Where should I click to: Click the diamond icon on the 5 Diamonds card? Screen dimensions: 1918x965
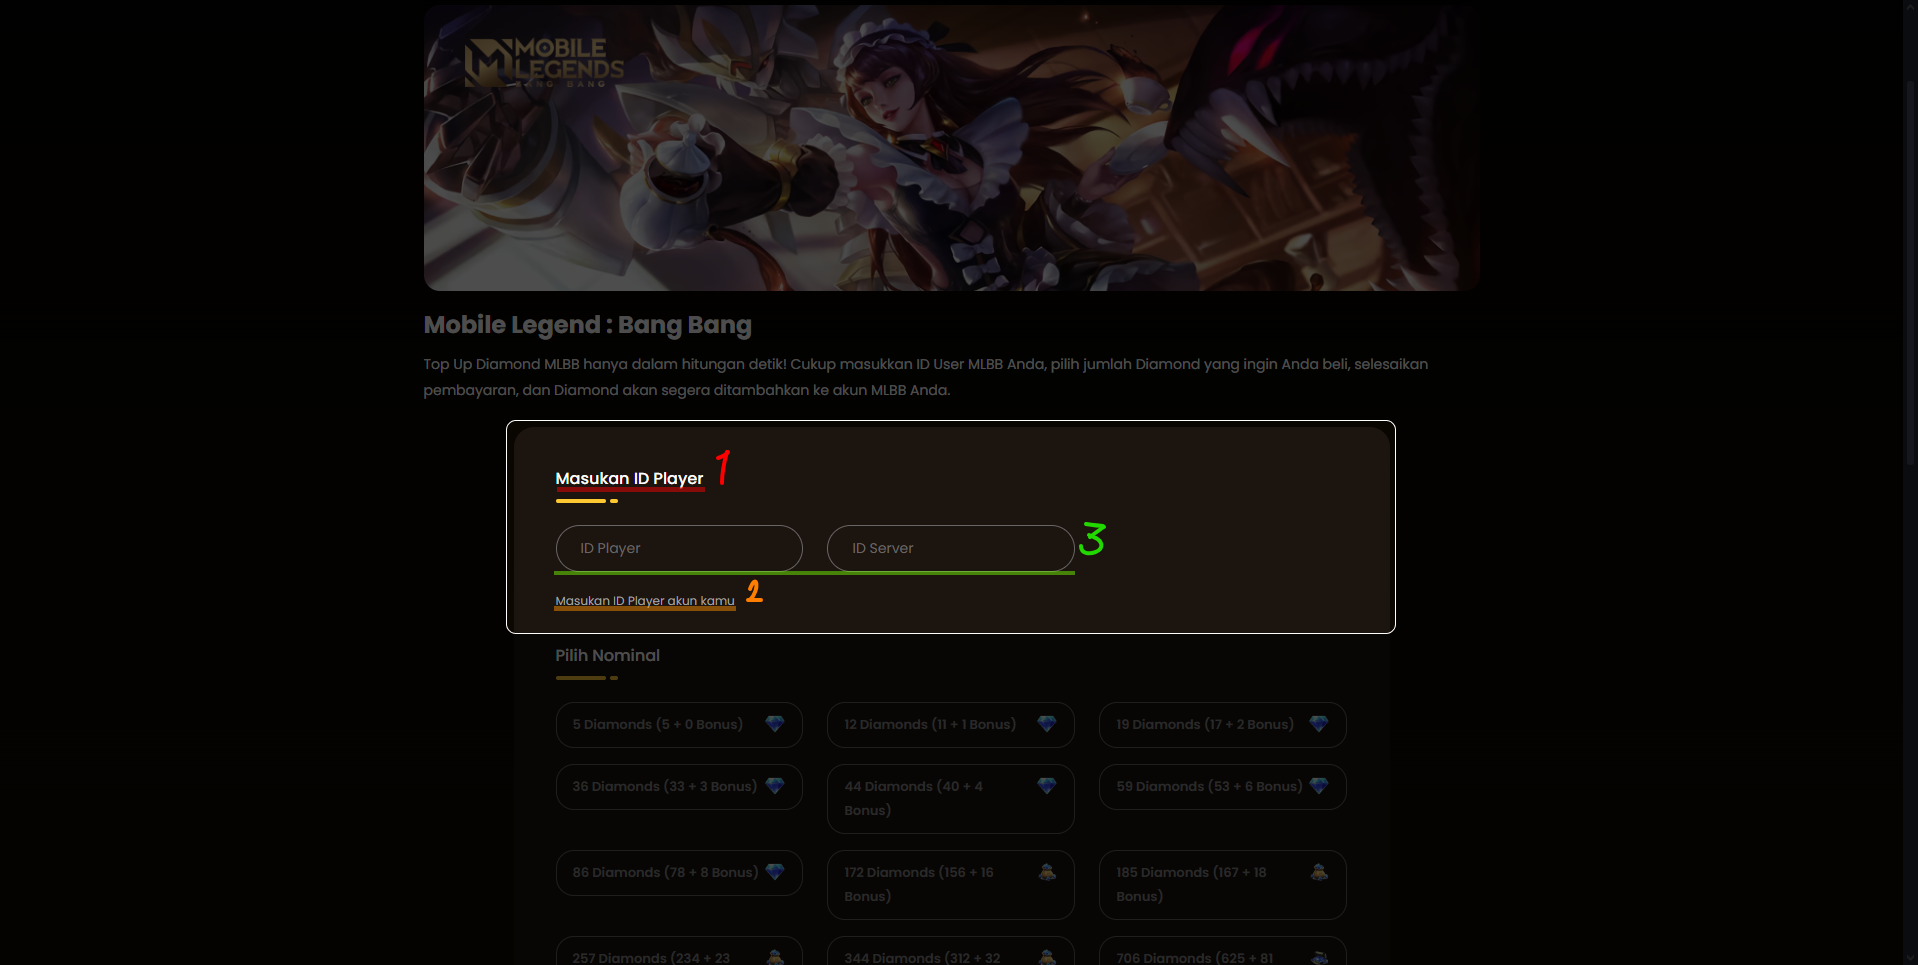point(775,724)
